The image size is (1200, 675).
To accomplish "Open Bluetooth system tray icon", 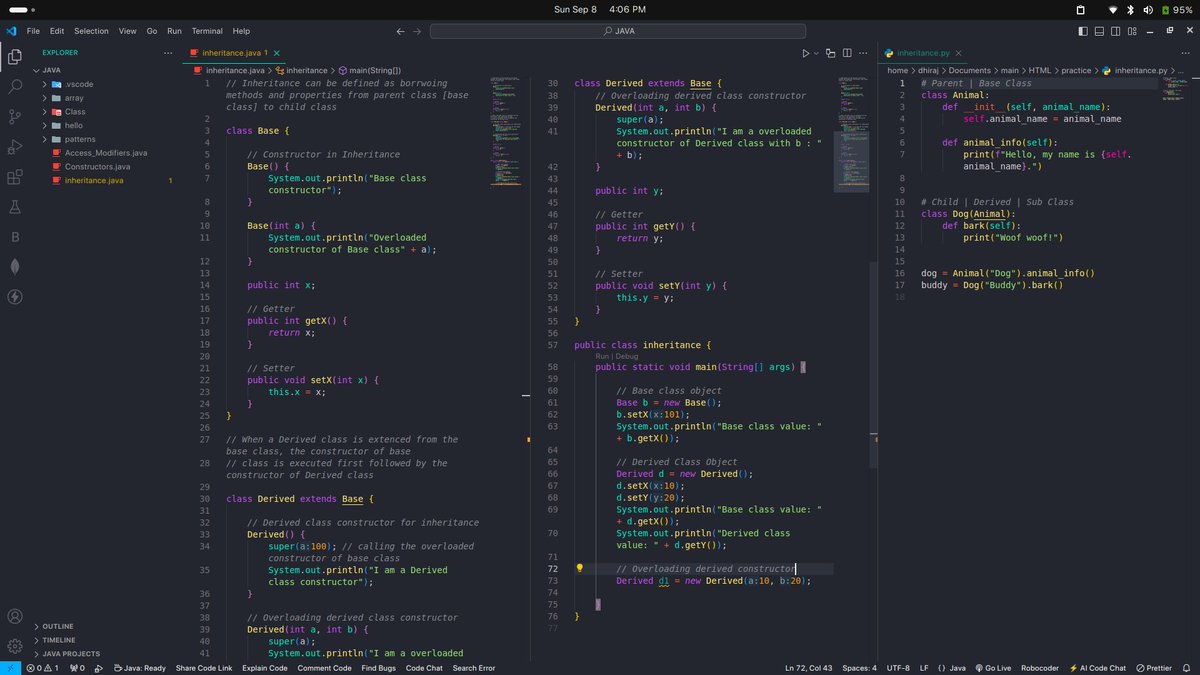I will click(x=1131, y=9).
